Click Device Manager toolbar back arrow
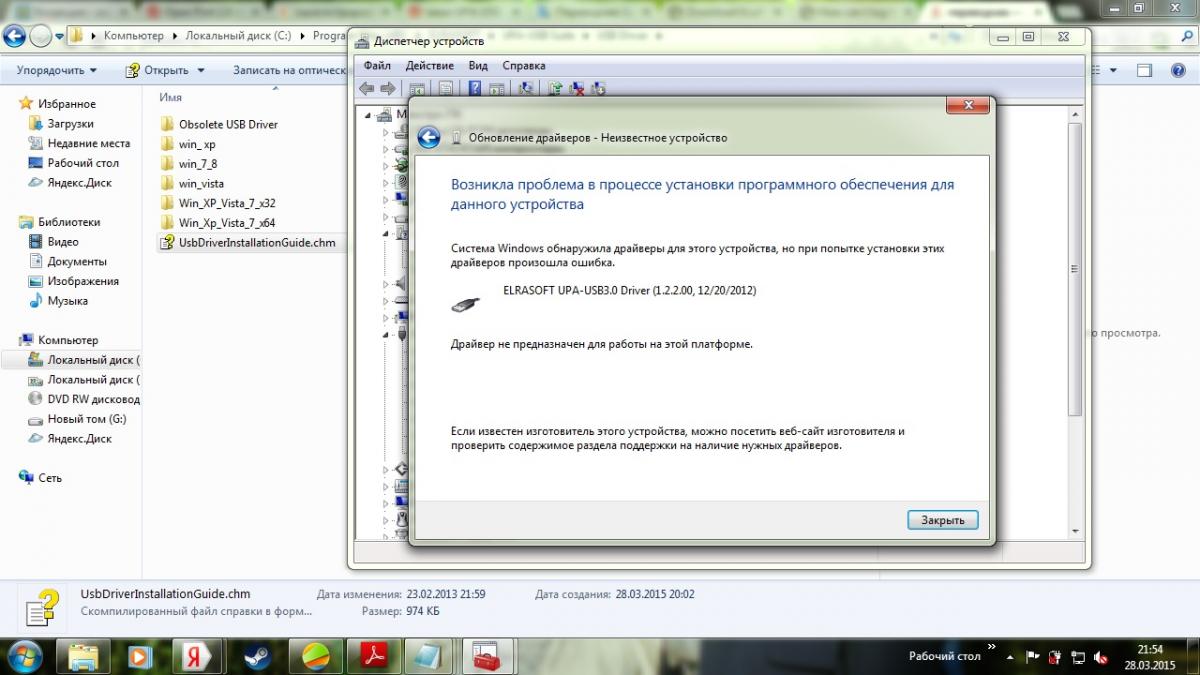 coord(367,88)
